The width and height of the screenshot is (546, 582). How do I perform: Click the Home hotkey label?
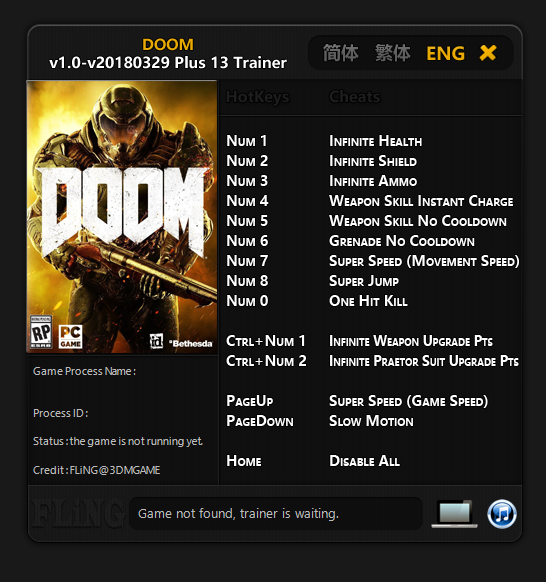coord(243,461)
